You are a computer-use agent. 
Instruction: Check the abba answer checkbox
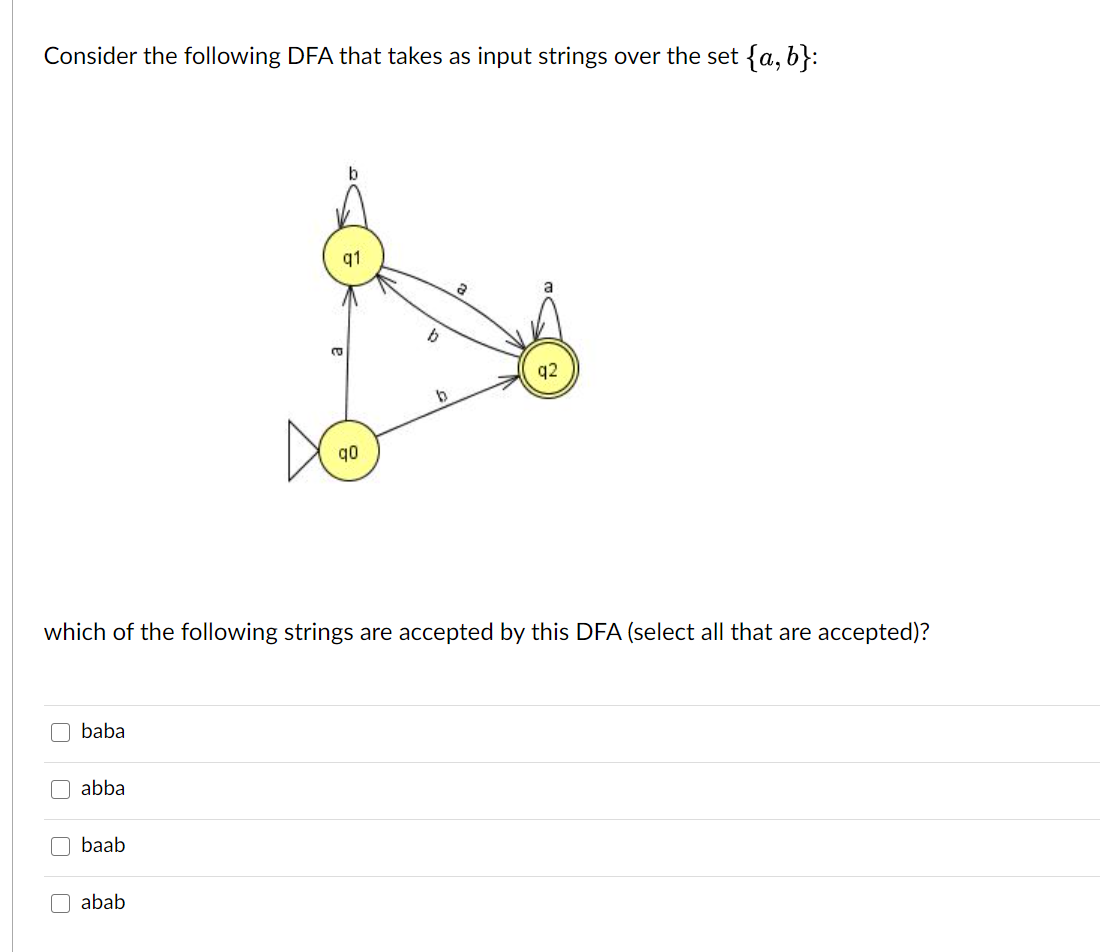pyautogui.click(x=60, y=788)
